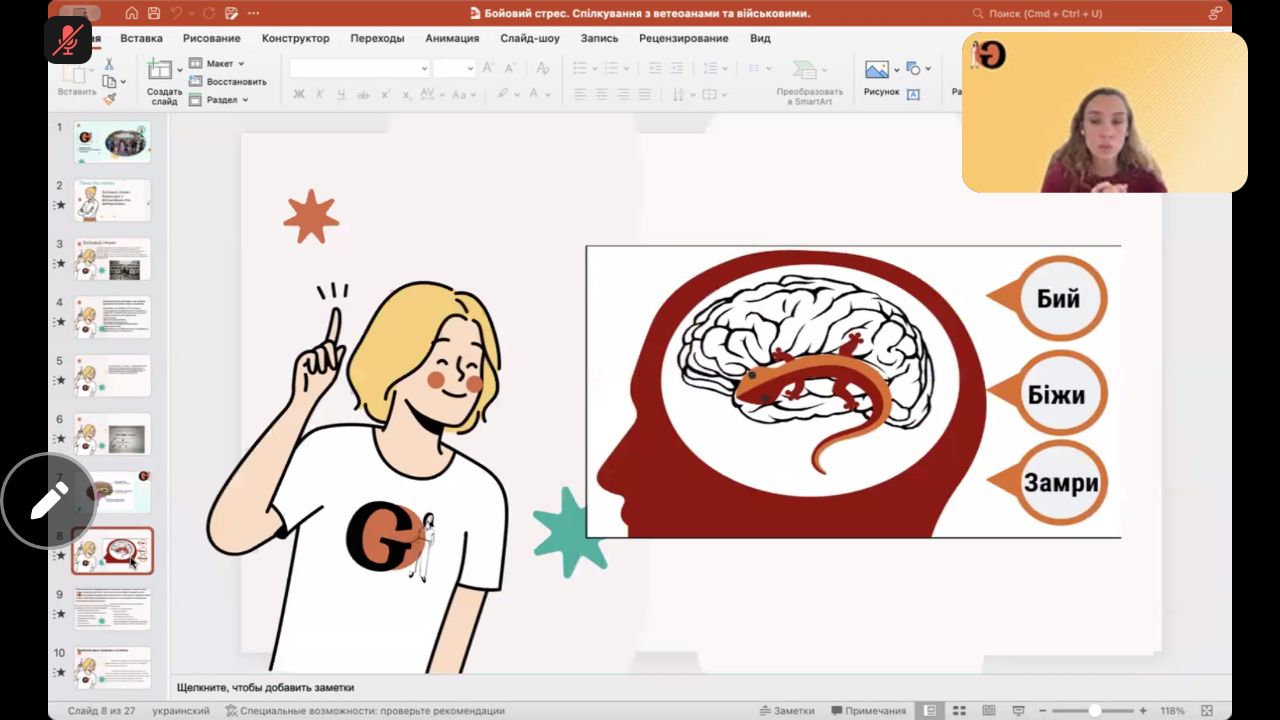Viewport: 1280px width, 720px height.
Task: Switch to Переходы tab
Action: coord(377,38)
